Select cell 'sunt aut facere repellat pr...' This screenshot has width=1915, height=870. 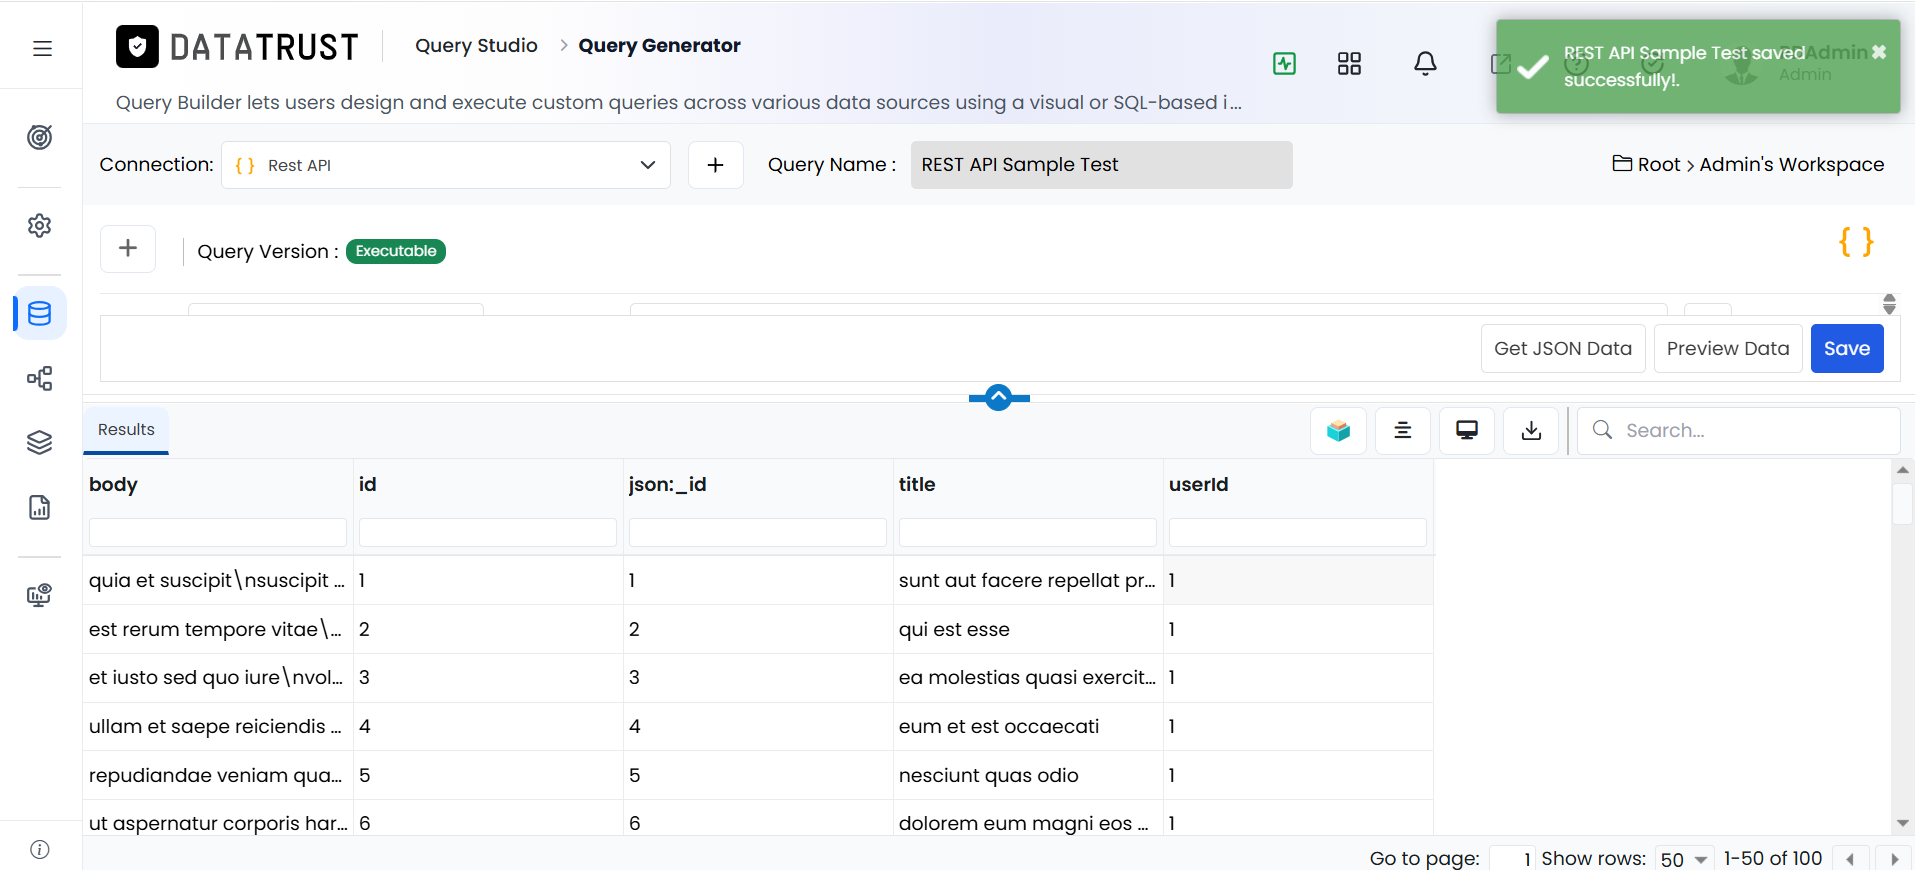coord(1028,581)
